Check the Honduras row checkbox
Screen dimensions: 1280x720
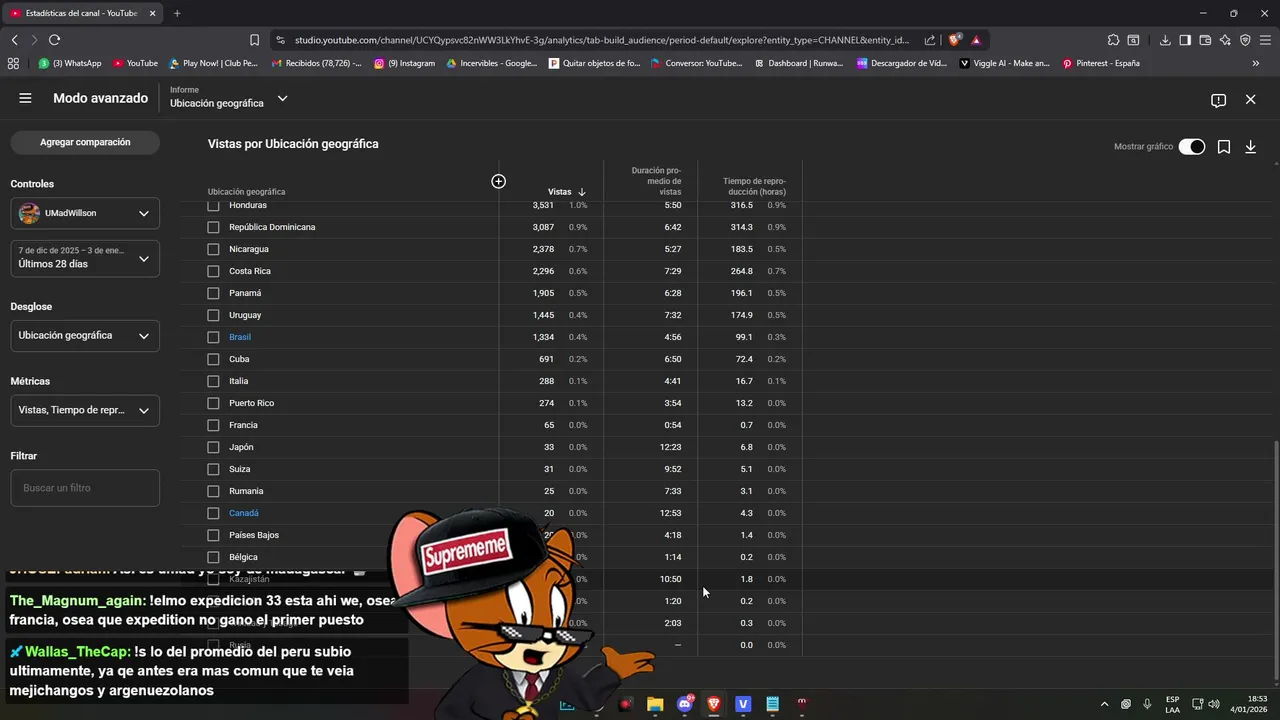pos(213,205)
